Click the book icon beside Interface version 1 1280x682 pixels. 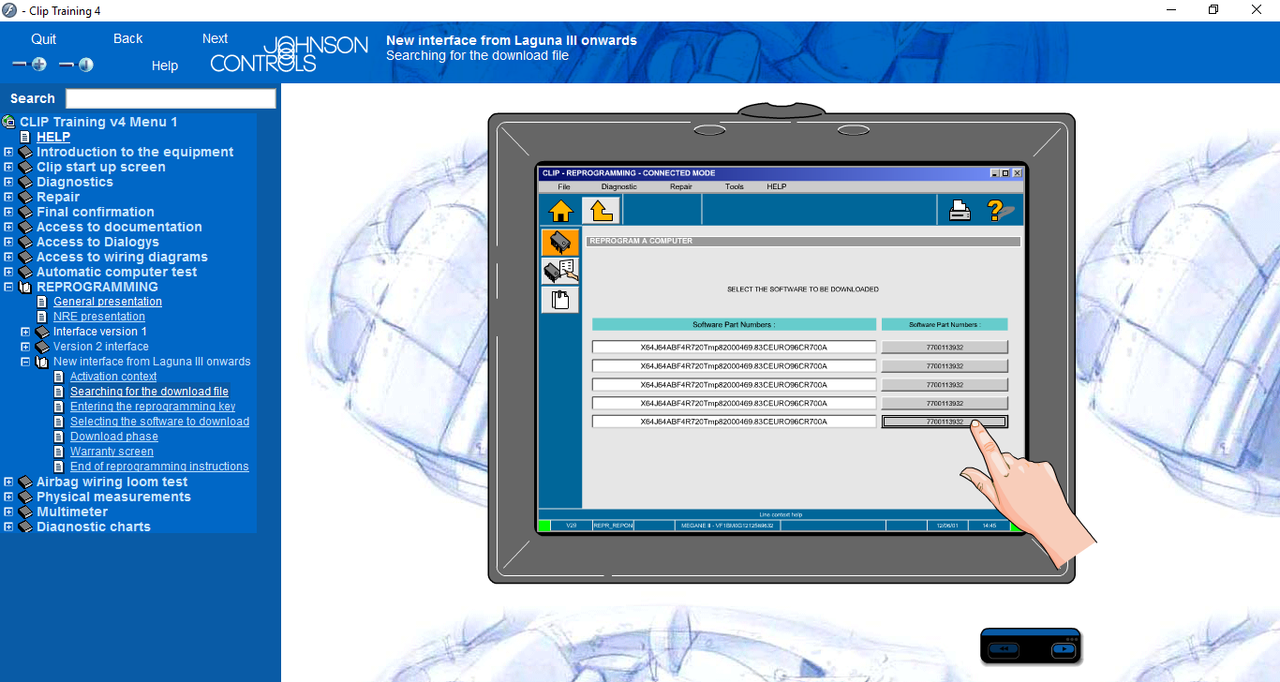coord(42,332)
